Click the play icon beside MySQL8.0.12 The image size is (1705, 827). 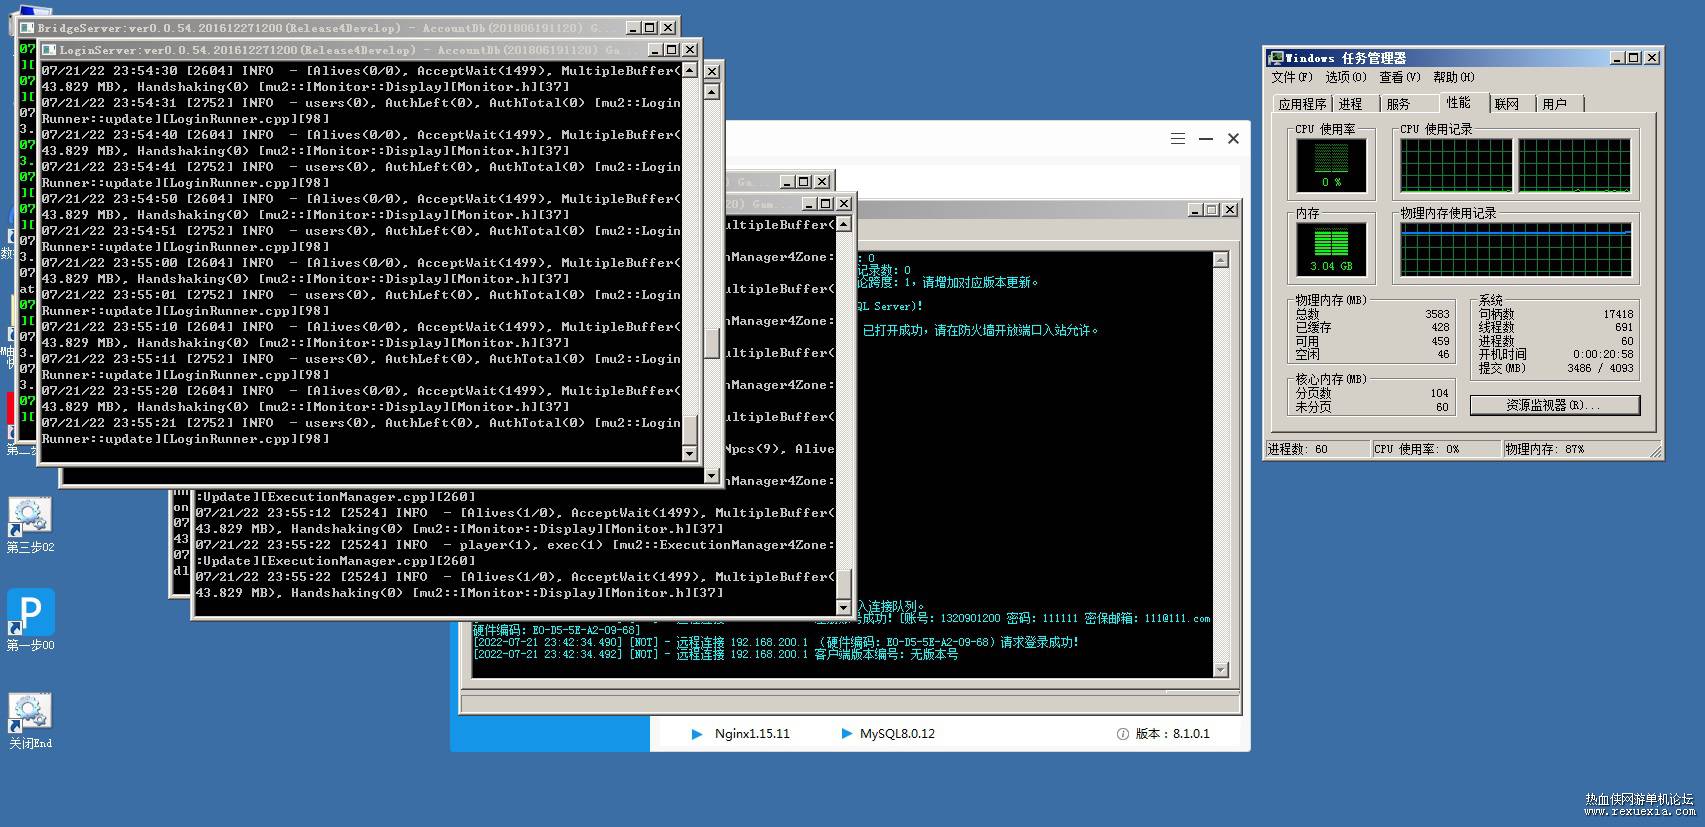pyautogui.click(x=848, y=734)
